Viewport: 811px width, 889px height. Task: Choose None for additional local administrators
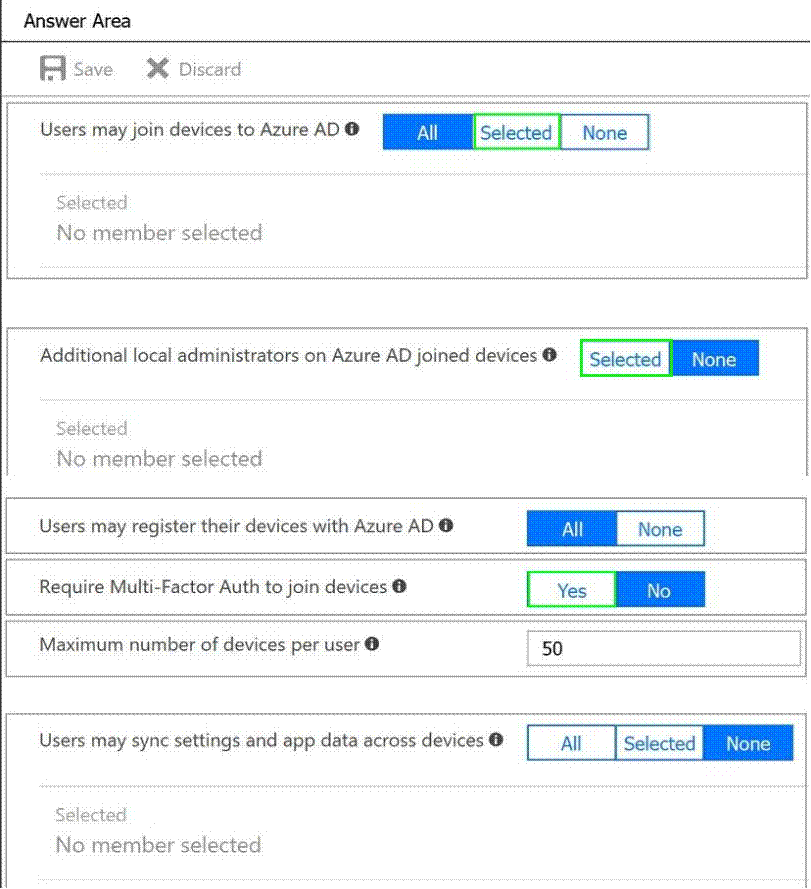714,359
